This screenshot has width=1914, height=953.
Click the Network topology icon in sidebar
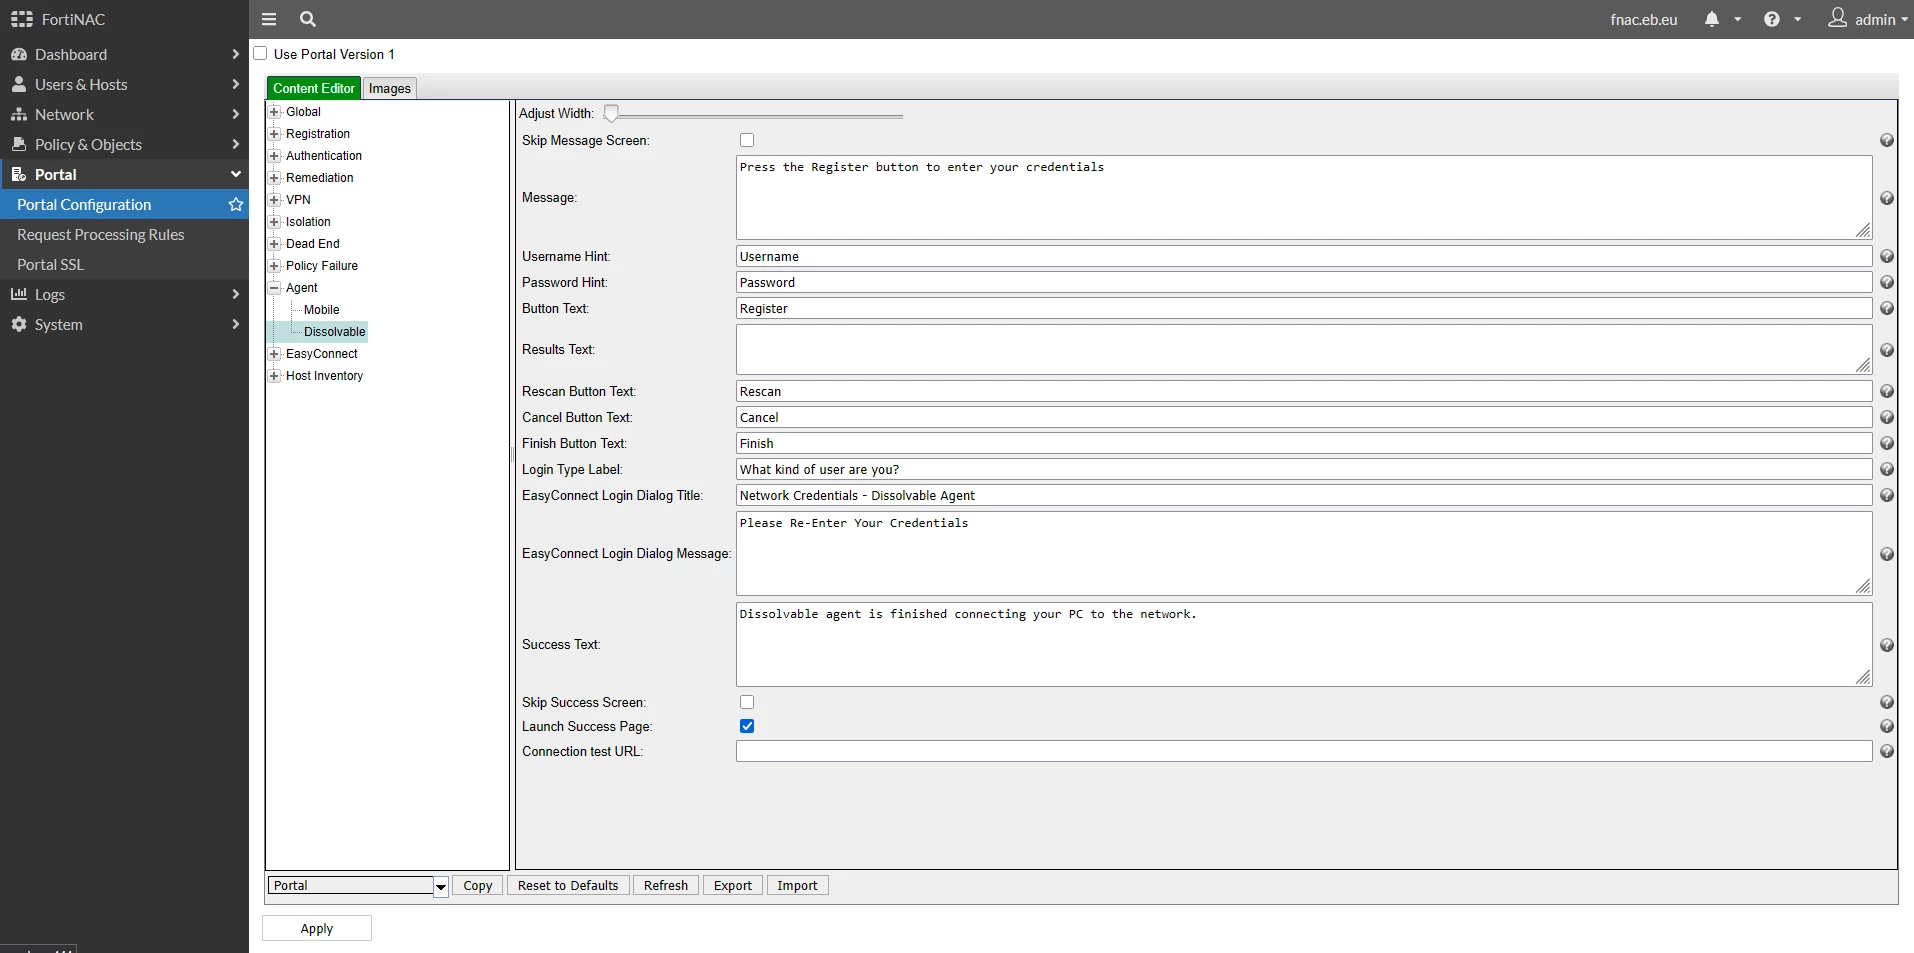point(19,114)
